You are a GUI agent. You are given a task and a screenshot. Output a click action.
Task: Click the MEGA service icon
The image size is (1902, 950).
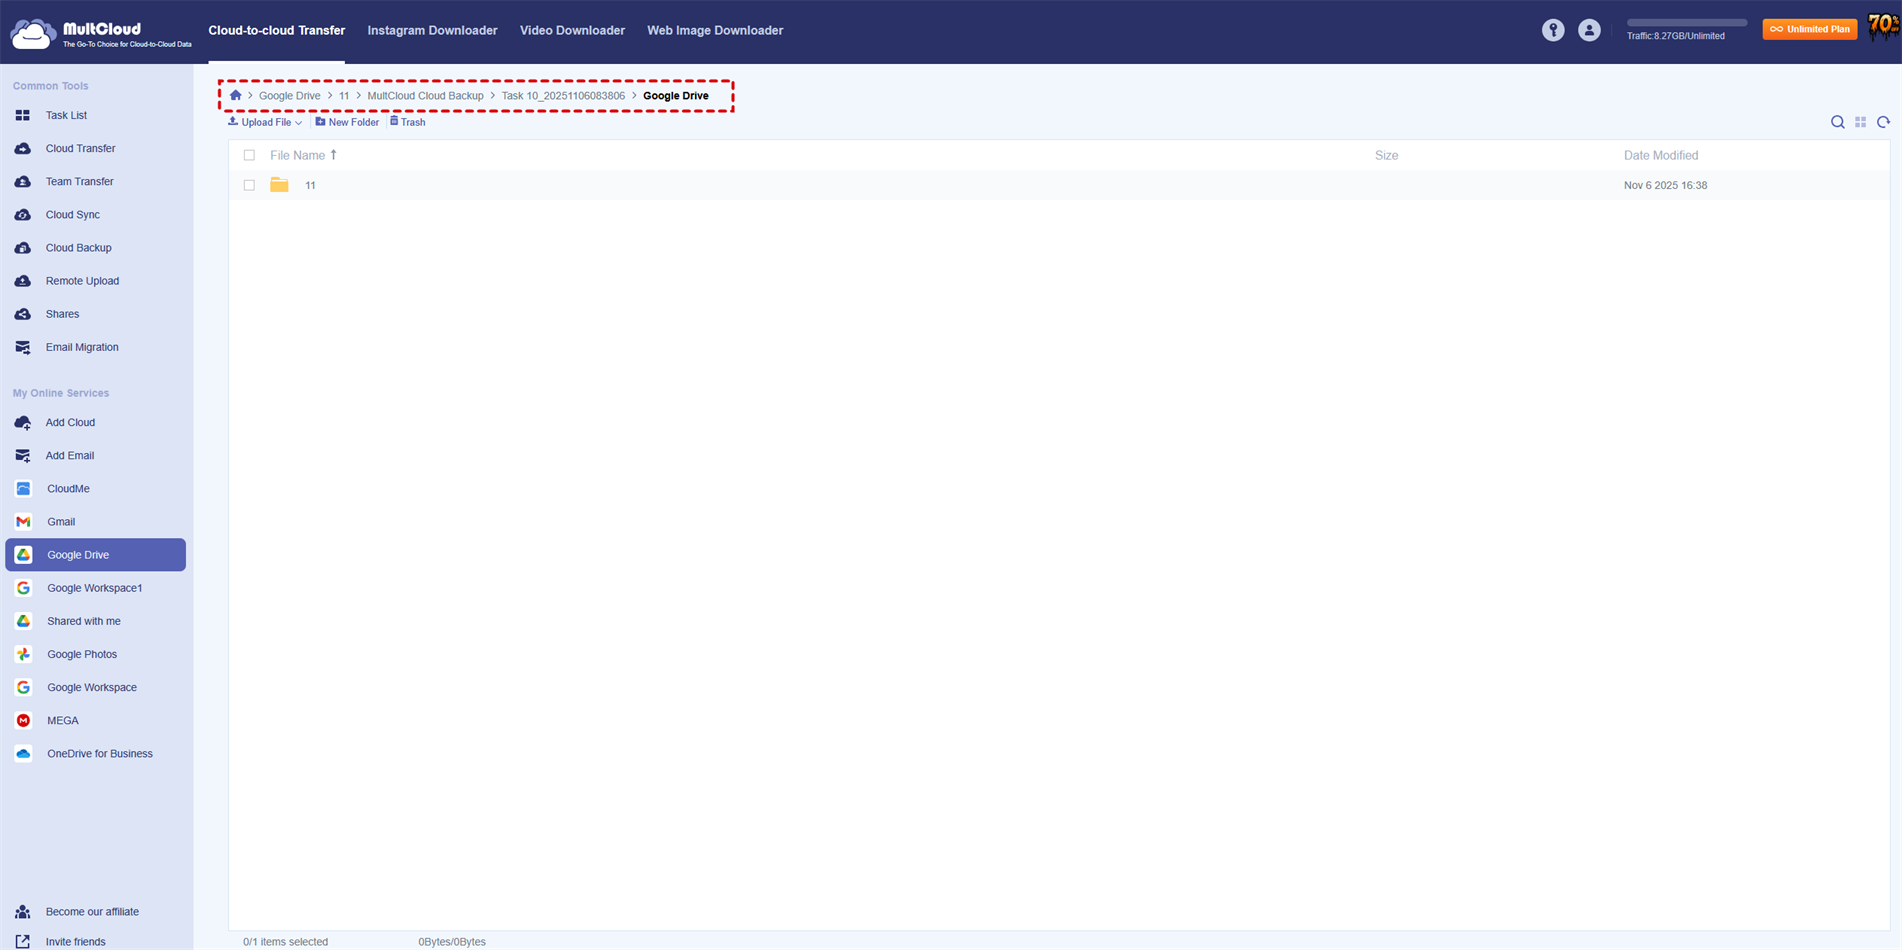coord(24,720)
